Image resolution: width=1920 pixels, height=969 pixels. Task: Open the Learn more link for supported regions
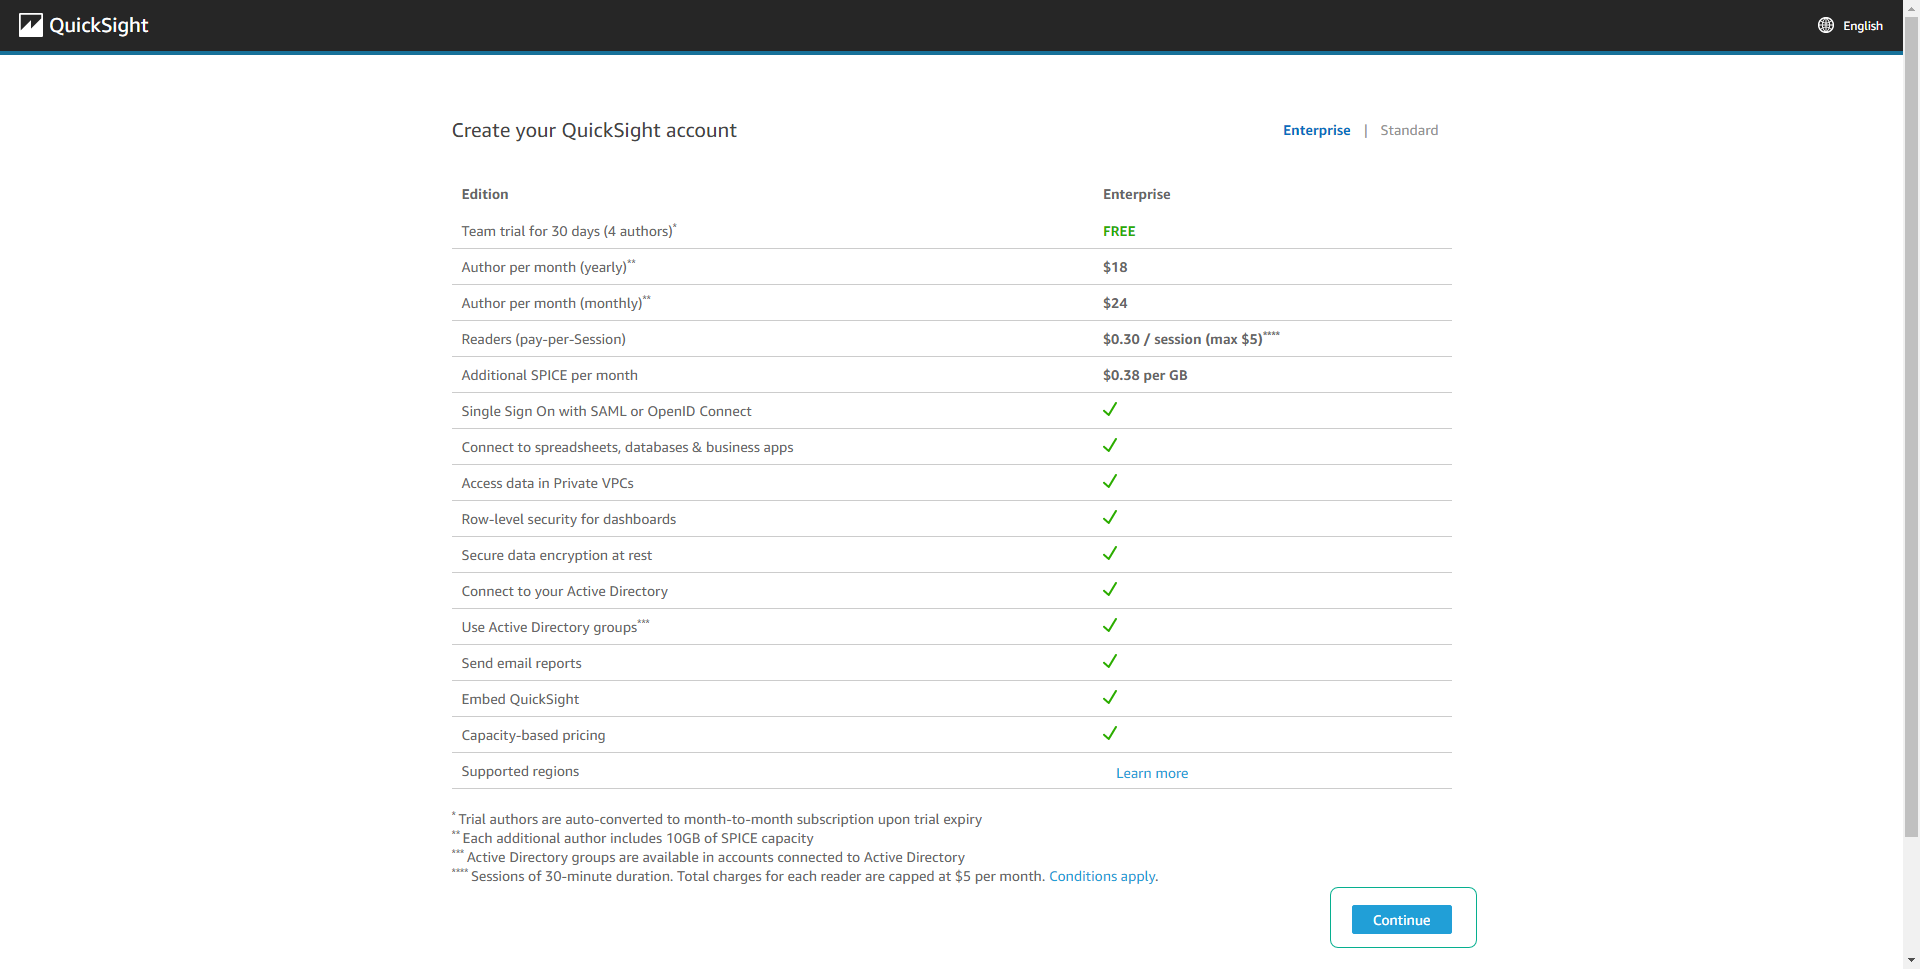tap(1152, 773)
